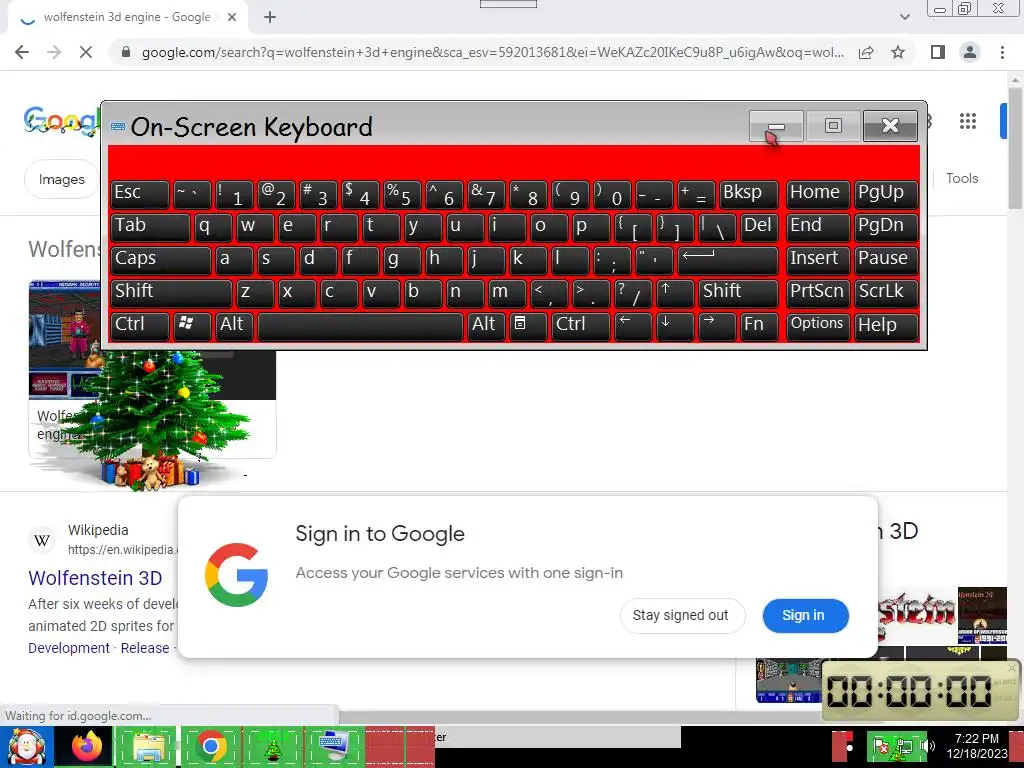Toggle the right Shift key on keyboard
Viewport: 1024px width, 768px height.
tap(738, 292)
